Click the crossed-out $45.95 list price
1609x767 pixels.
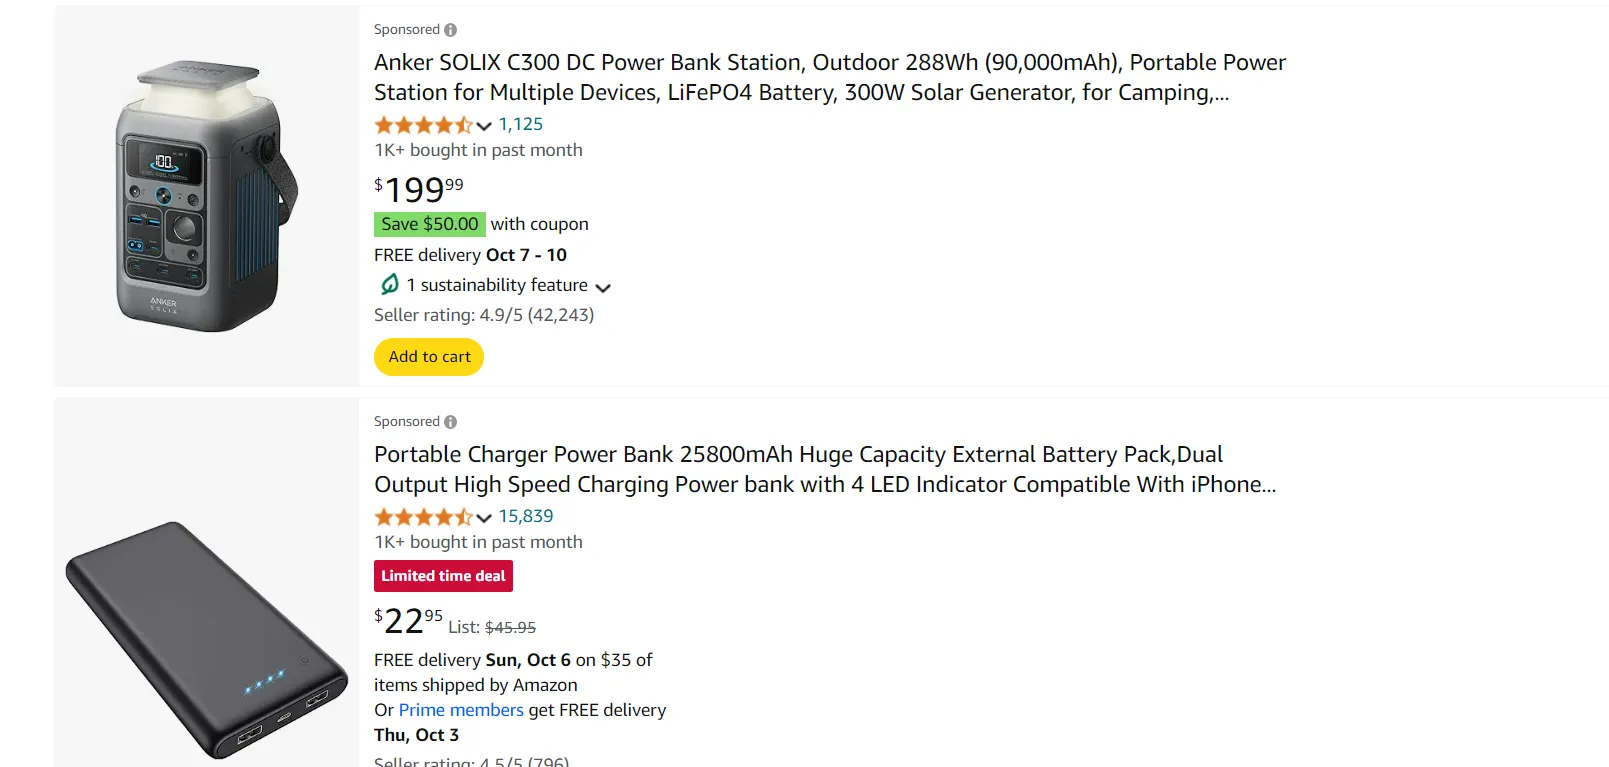click(x=508, y=627)
